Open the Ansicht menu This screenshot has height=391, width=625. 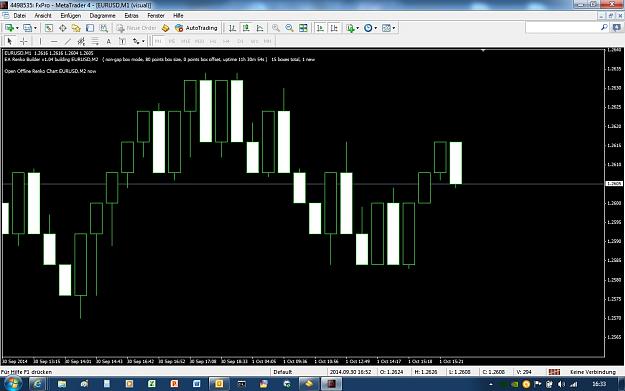[x=43, y=16]
